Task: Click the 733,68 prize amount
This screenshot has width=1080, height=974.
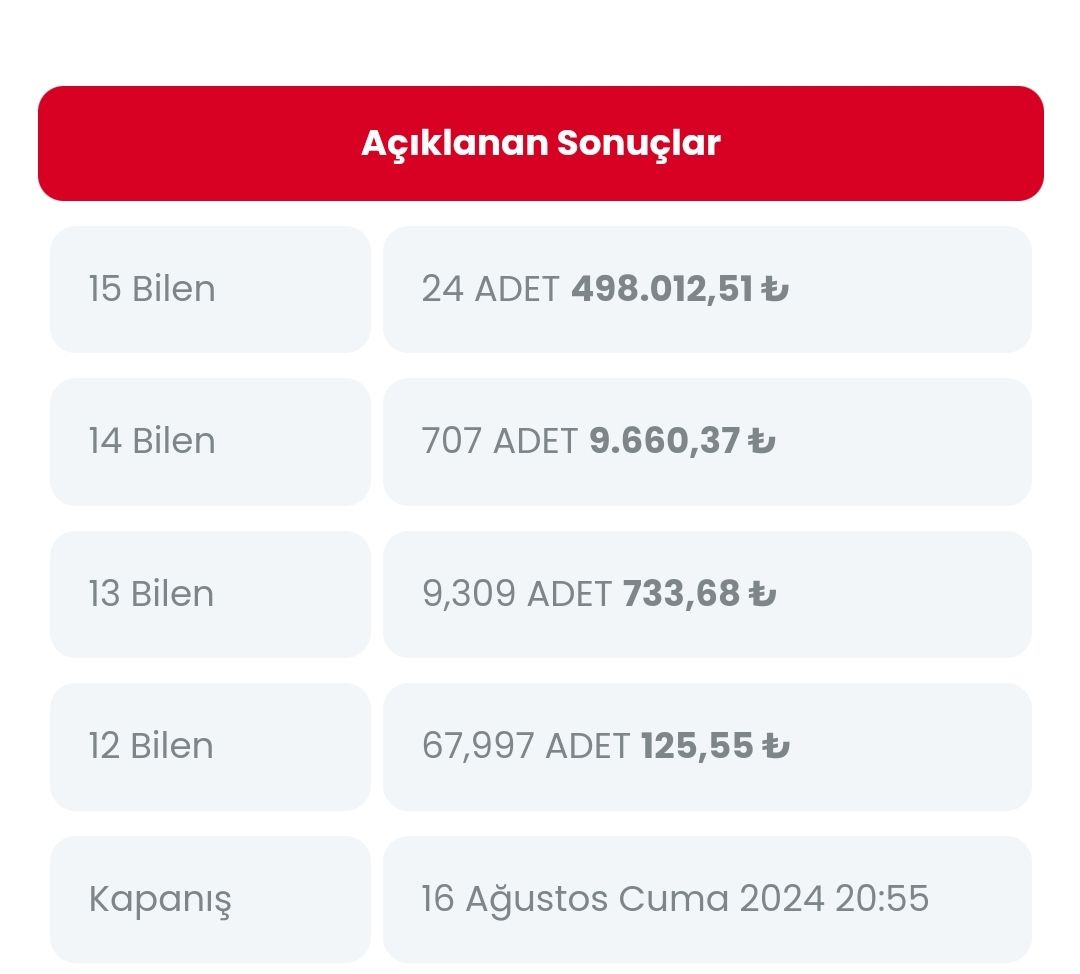Action: pyautogui.click(x=681, y=594)
